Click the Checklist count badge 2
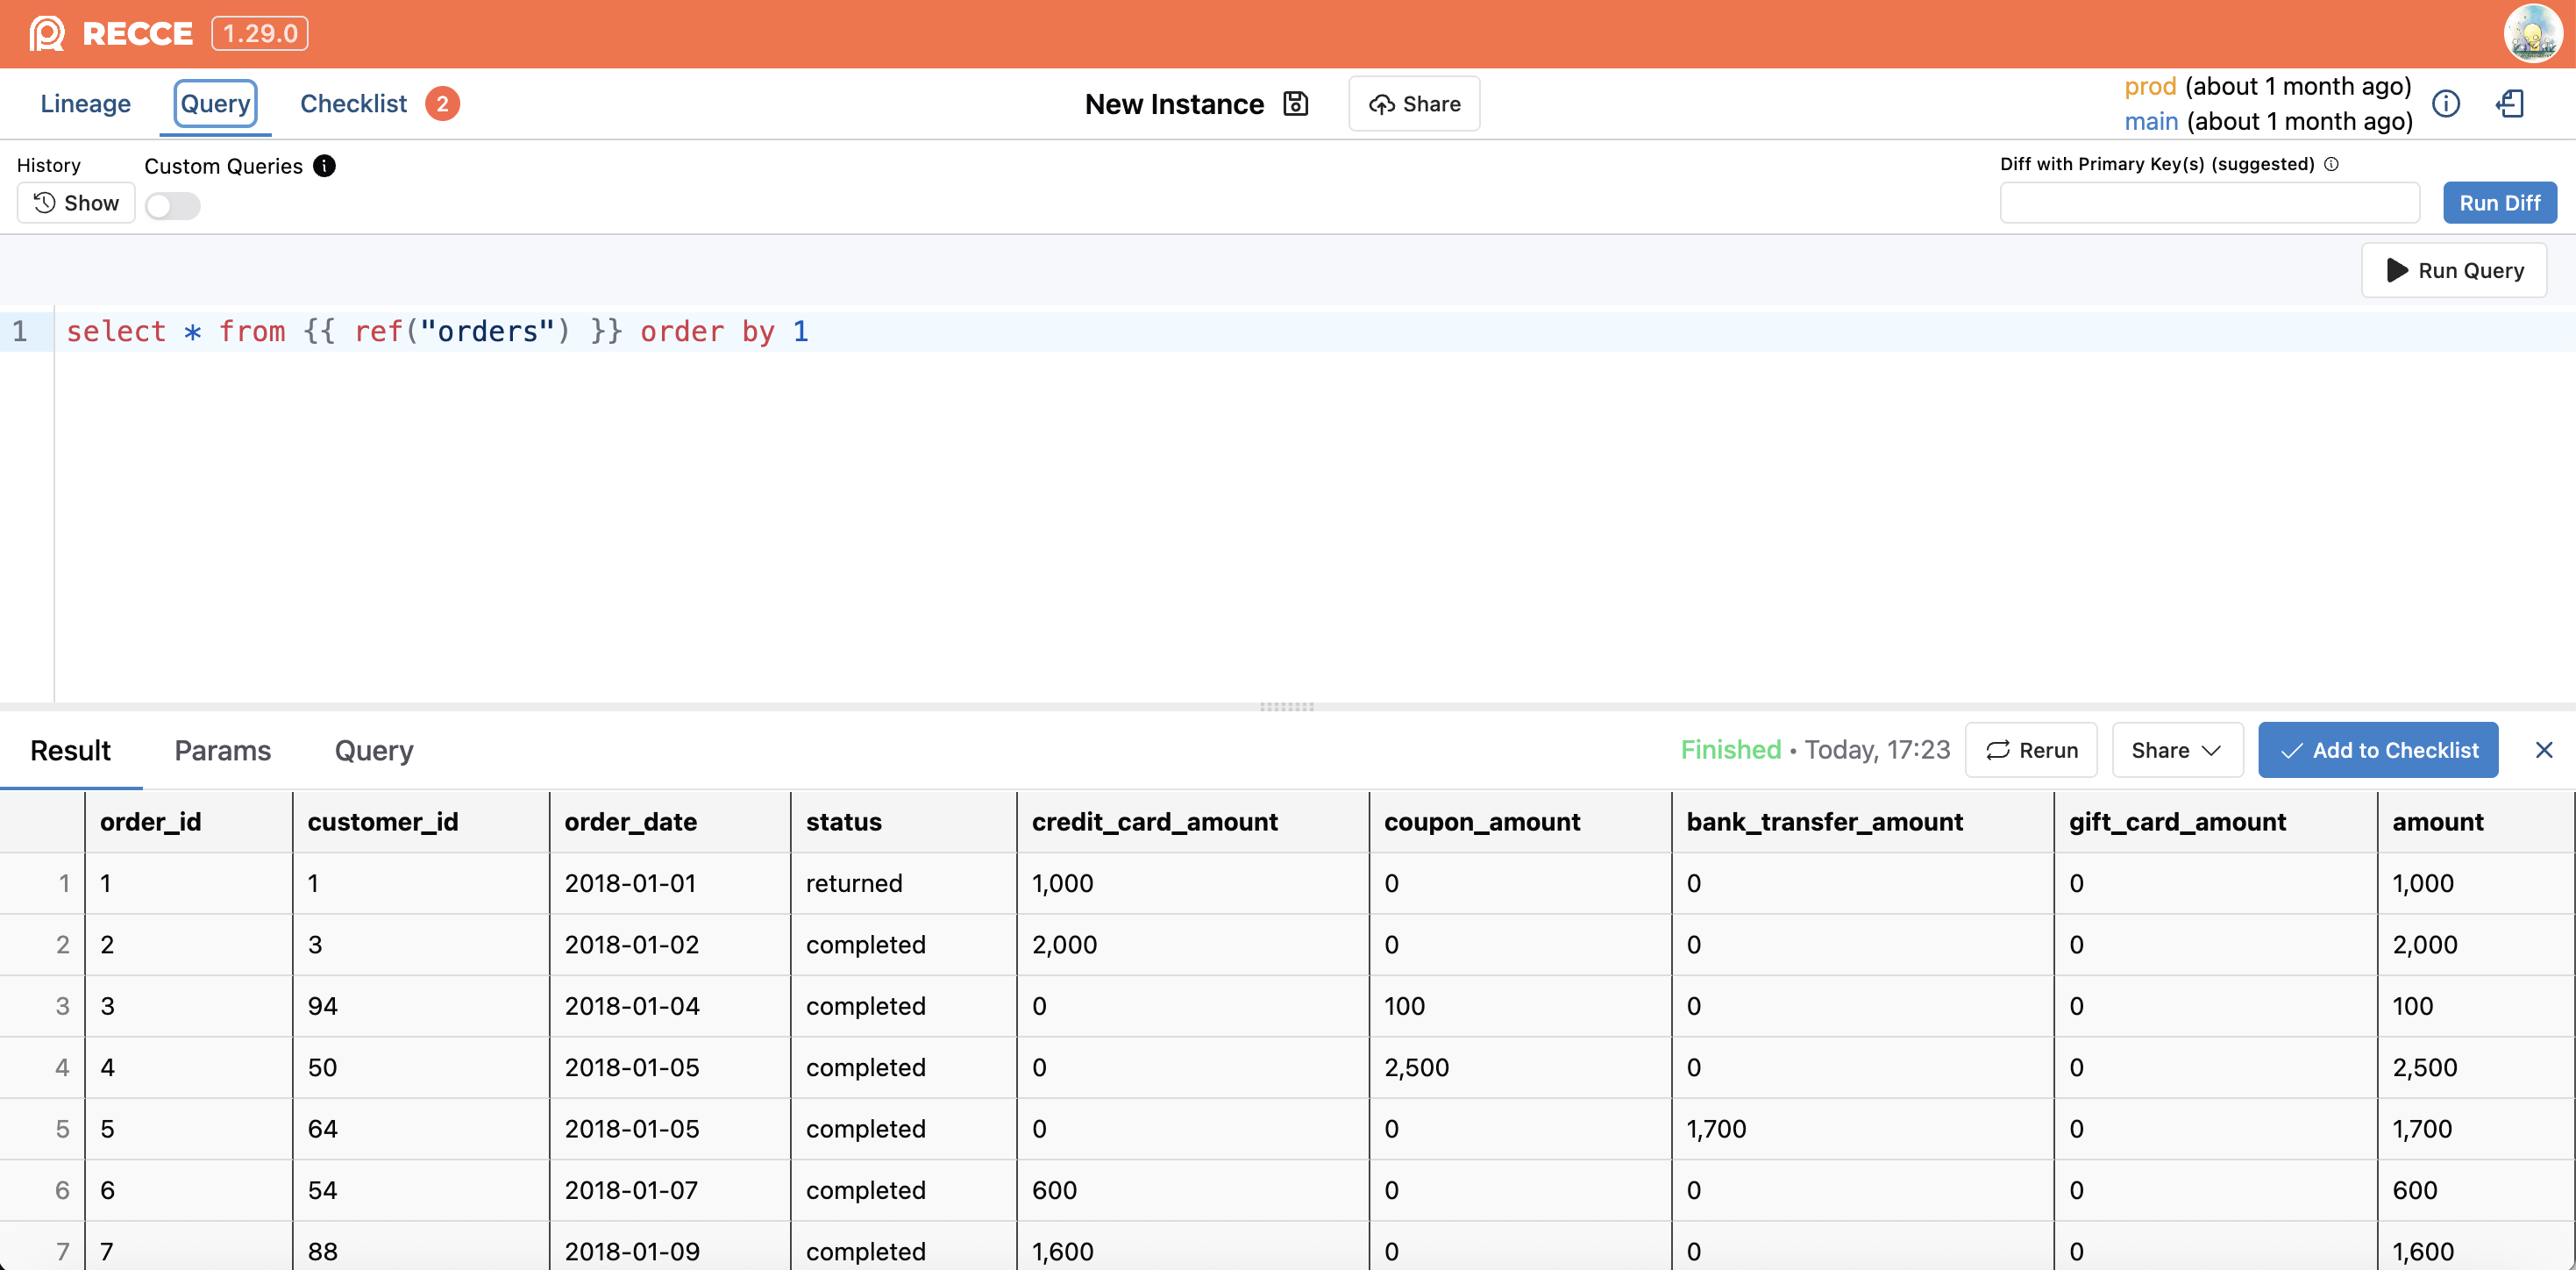The height and width of the screenshot is (1270, 2576). [442, 104]
